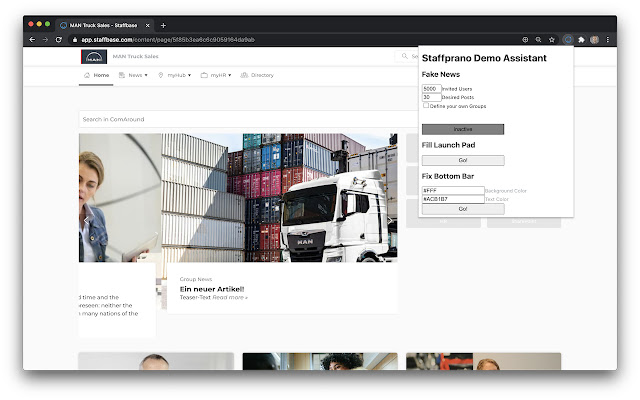The image size is (640, 400).
Task: Click the Desired Posts number field
Action: (x=431, y=97)
